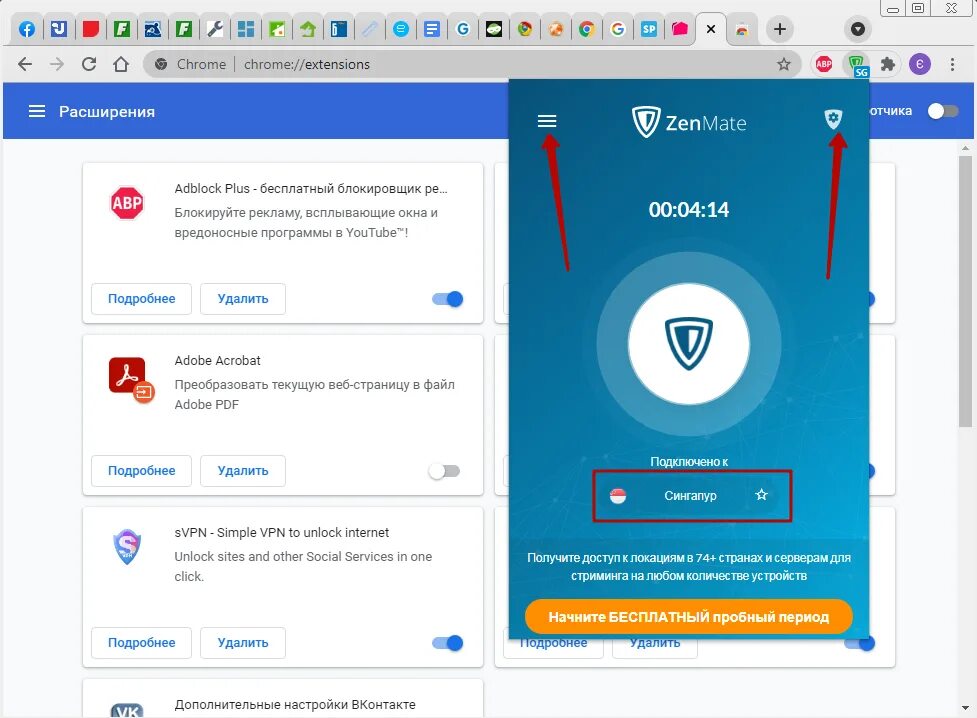Image resolution: width=977 pixels, height=718 pixels.
Task: Switch to the Chrome Web Store tab
Action: point(741,29)
